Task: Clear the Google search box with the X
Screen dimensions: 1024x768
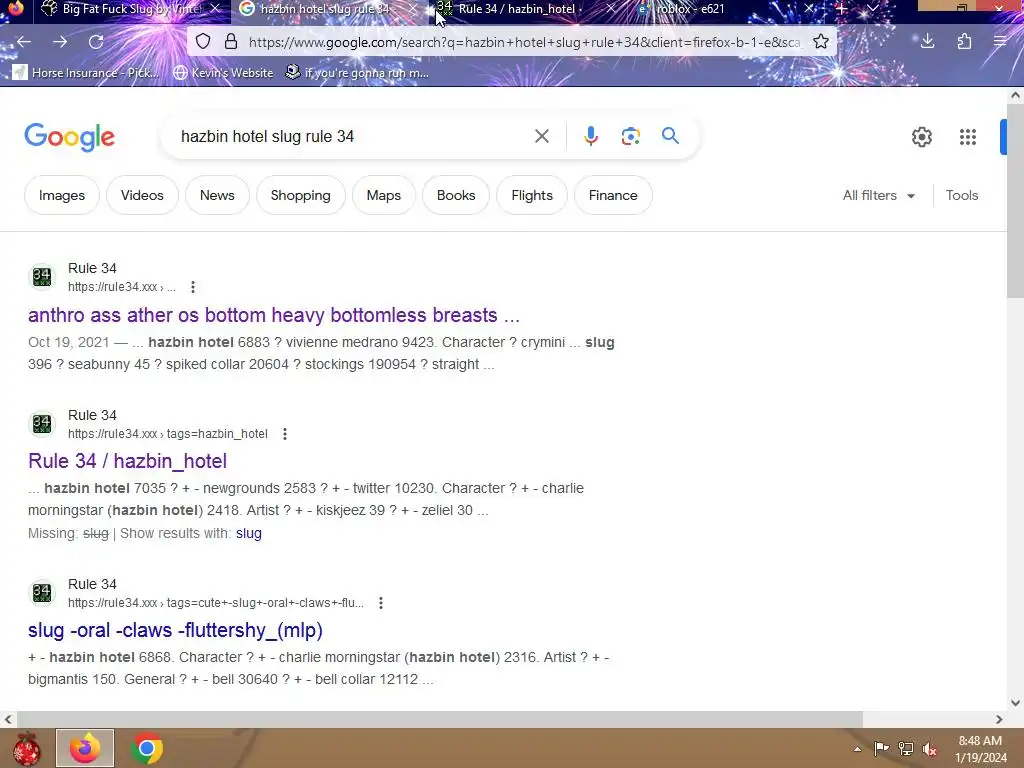Action: coord(541,136)
